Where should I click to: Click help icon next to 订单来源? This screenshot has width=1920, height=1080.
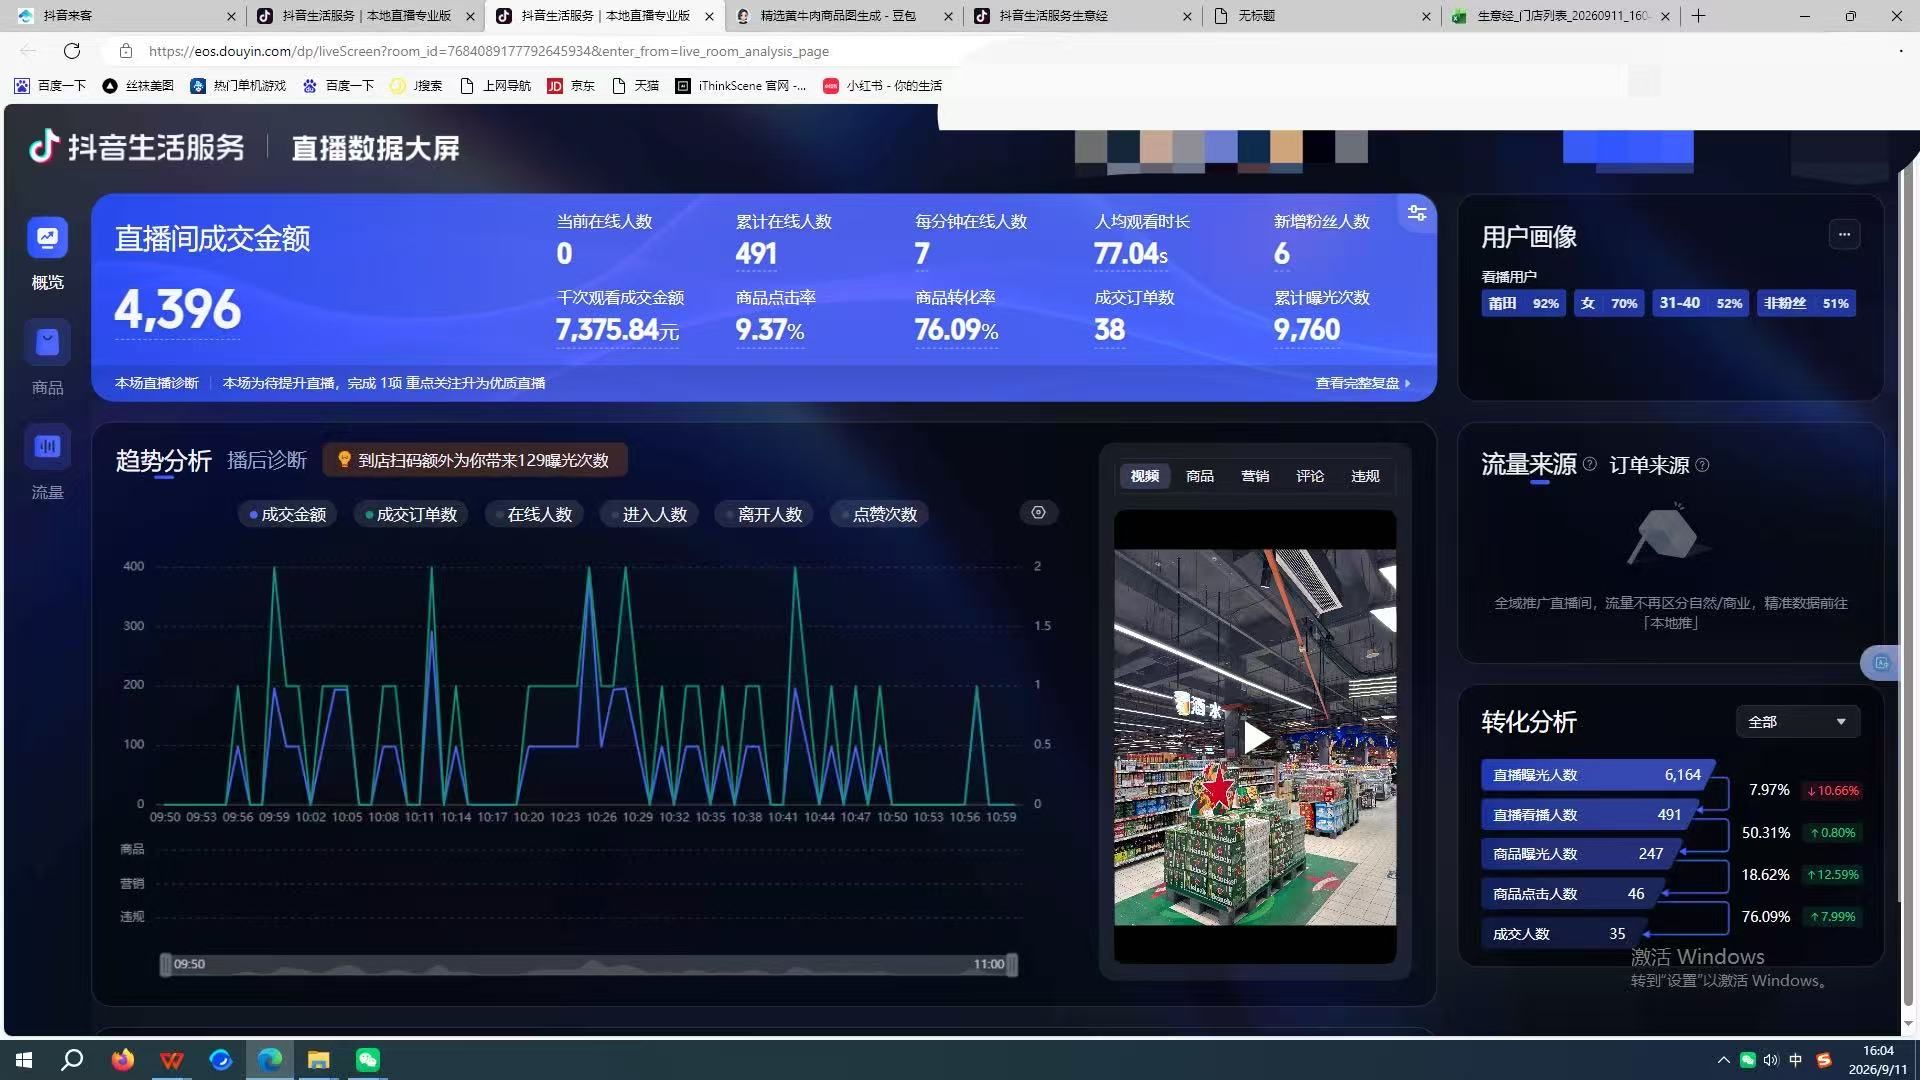[1702, 465]
